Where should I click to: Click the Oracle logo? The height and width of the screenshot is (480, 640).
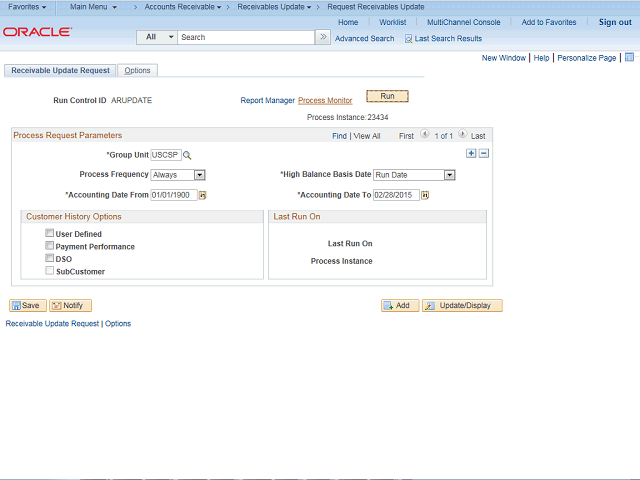coord(38,32)
